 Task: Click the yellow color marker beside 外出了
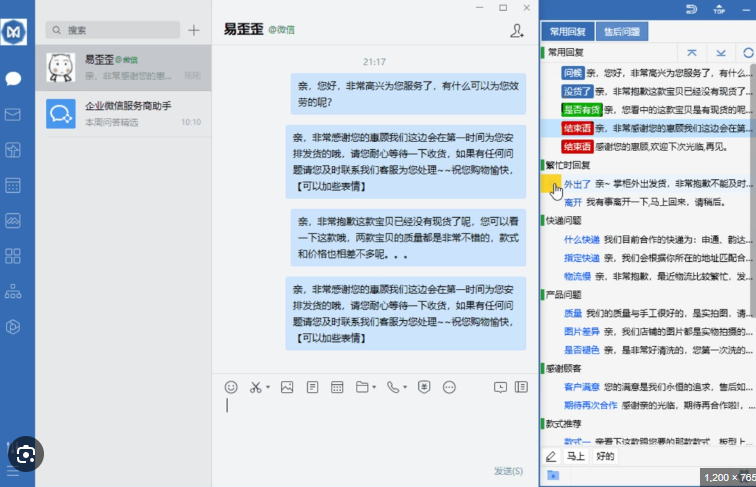tap(550, 184)
